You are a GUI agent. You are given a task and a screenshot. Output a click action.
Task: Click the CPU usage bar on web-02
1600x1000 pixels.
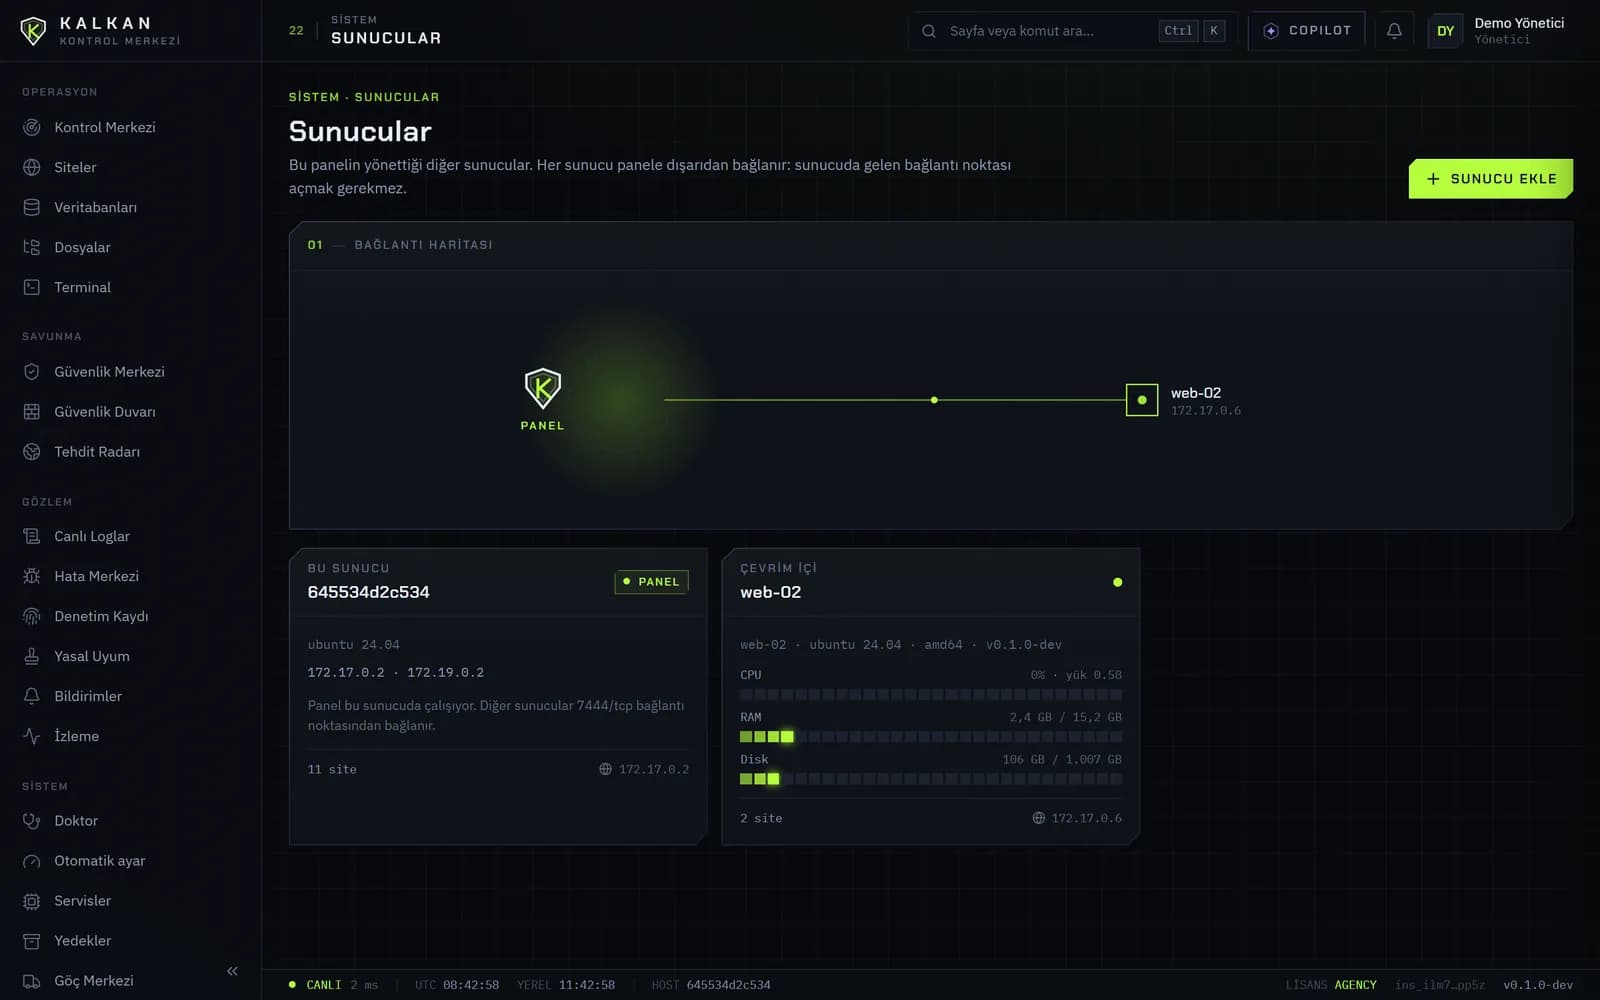tap(931, 694)
